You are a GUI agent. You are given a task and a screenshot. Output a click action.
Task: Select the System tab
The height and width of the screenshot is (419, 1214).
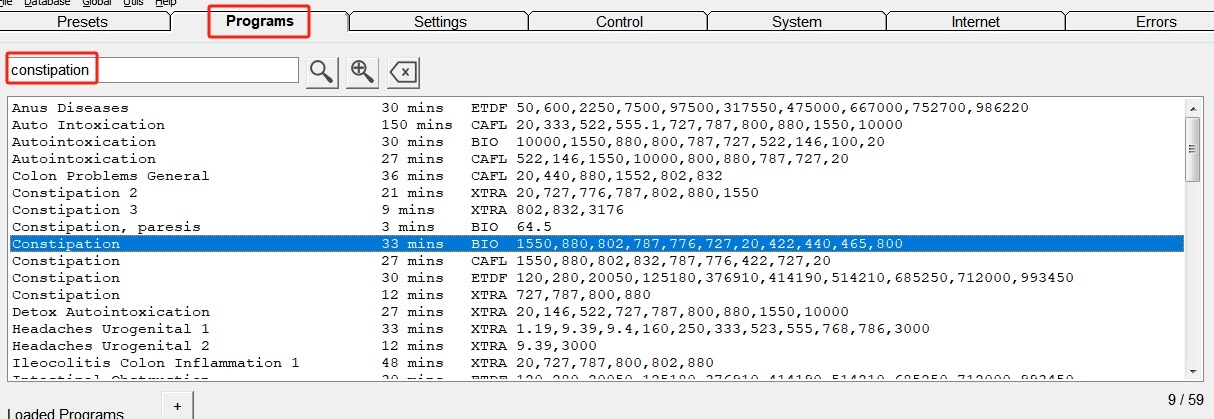click(797, 22)
